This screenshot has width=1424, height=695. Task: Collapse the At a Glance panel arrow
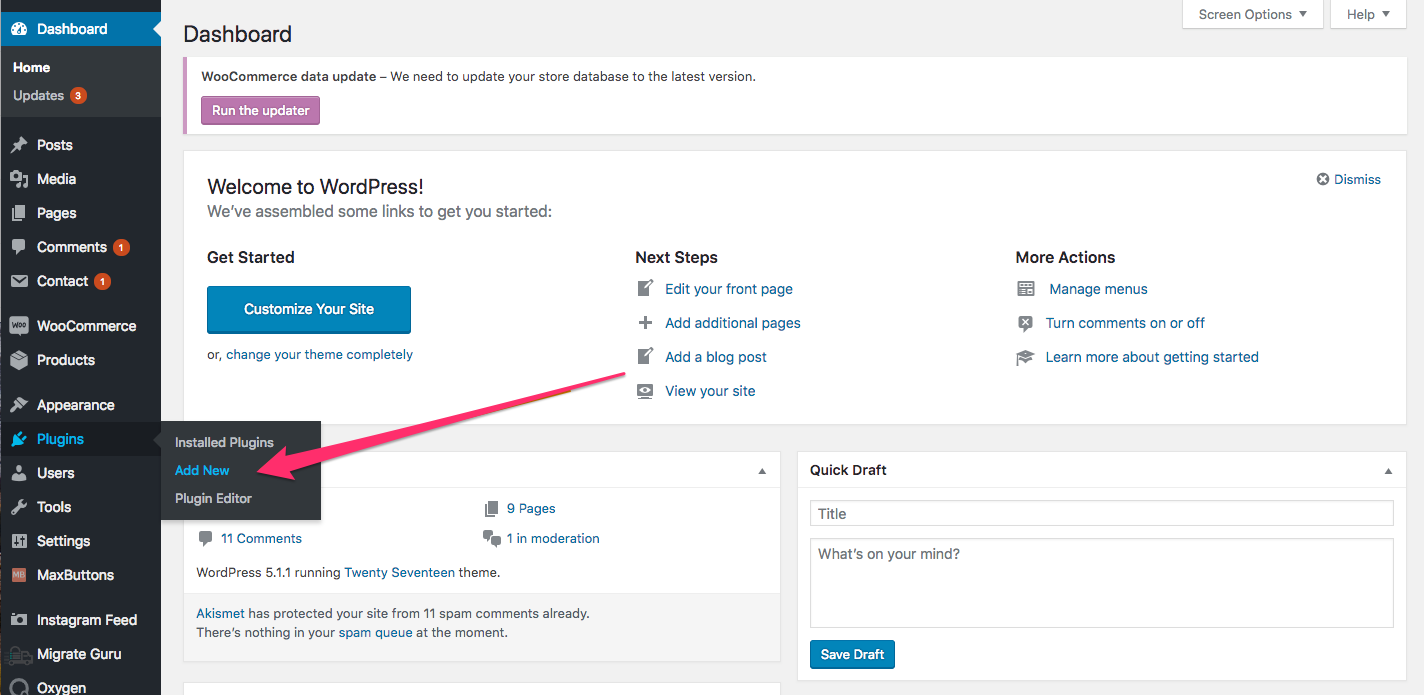point(762,471)
